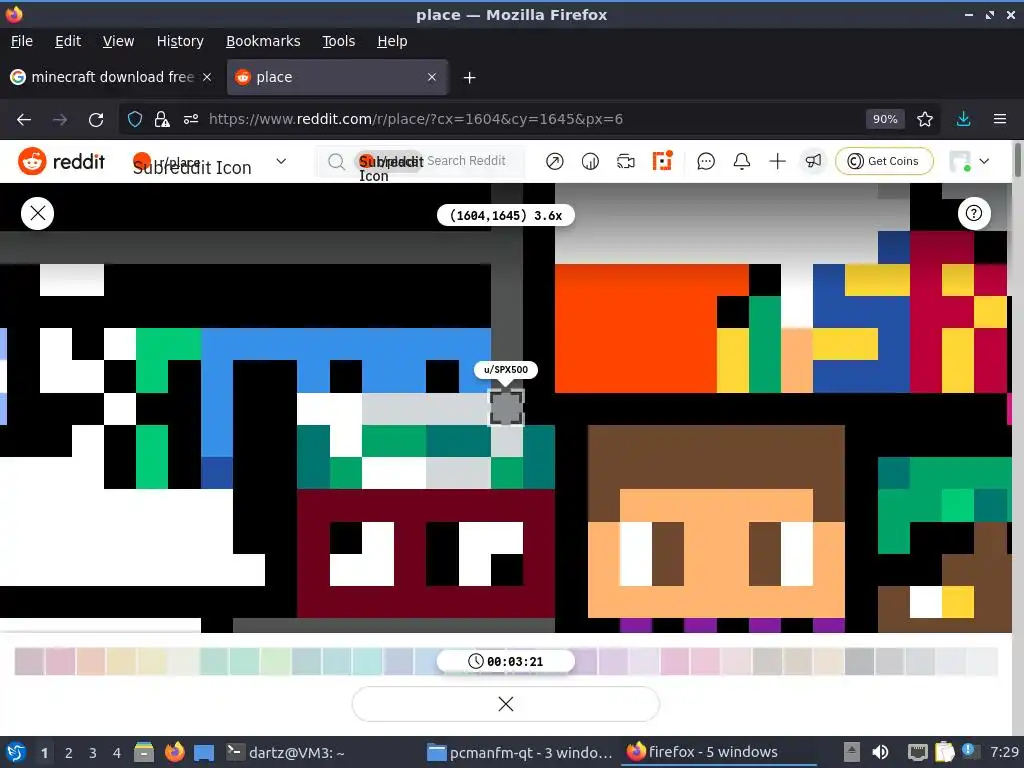
Task: Click the show desktop taskbar icon
Action: point(204,752)
